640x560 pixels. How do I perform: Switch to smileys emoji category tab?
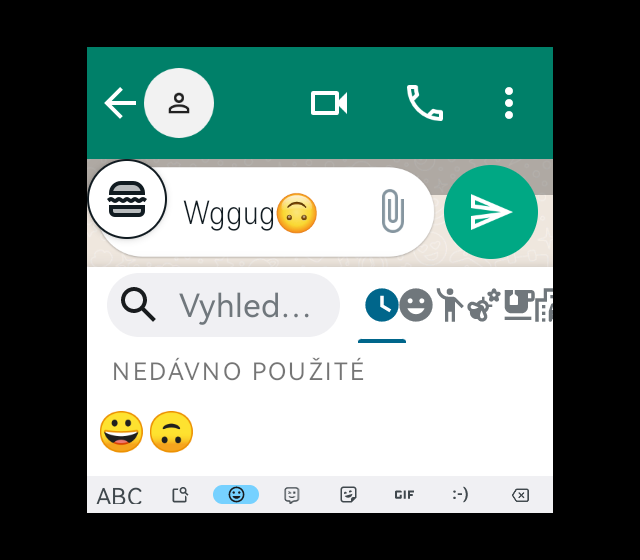(416, 305)
